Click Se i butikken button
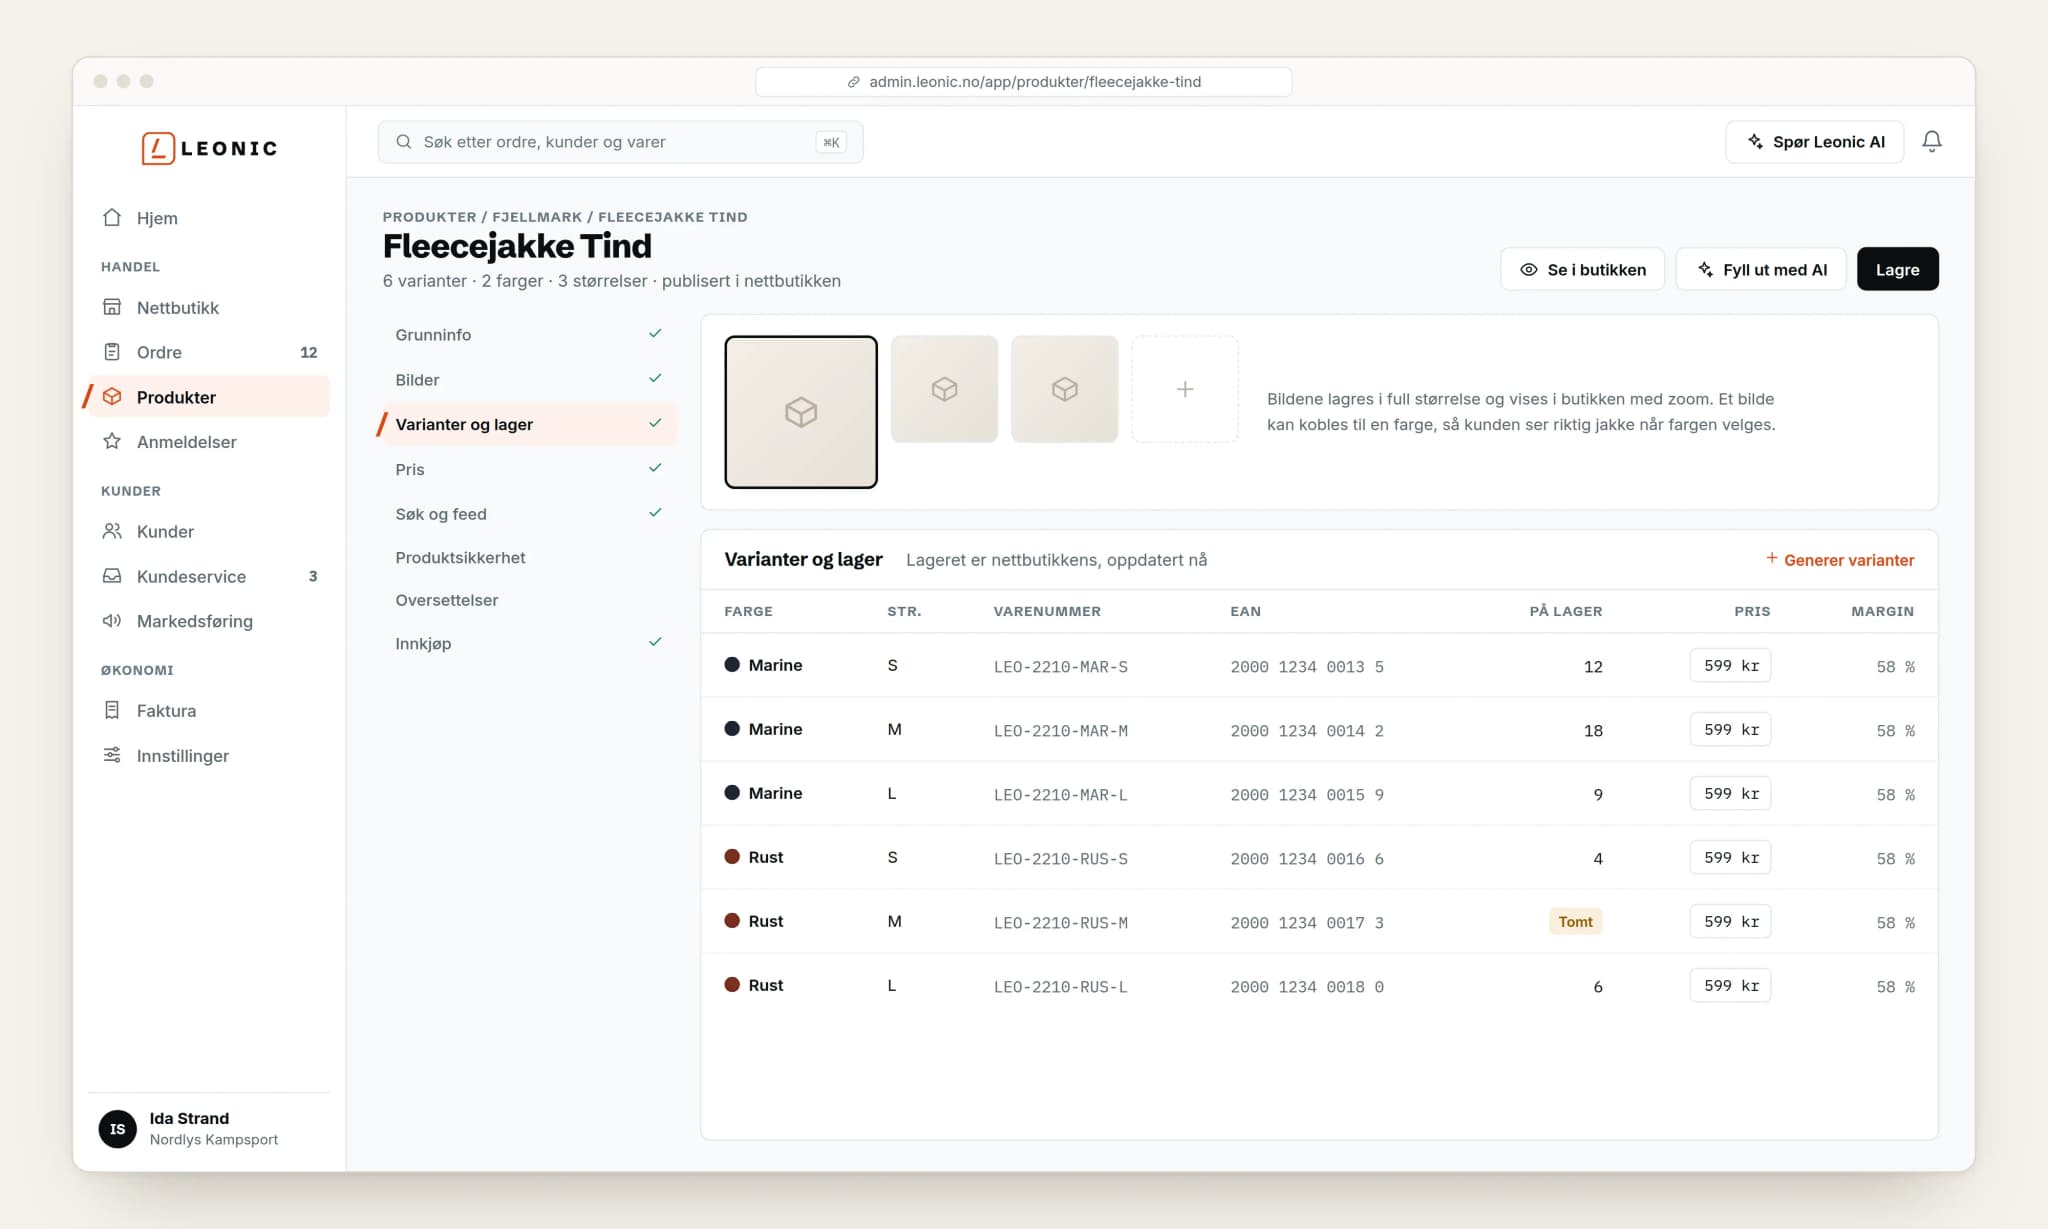 (x=1582, y=269)
